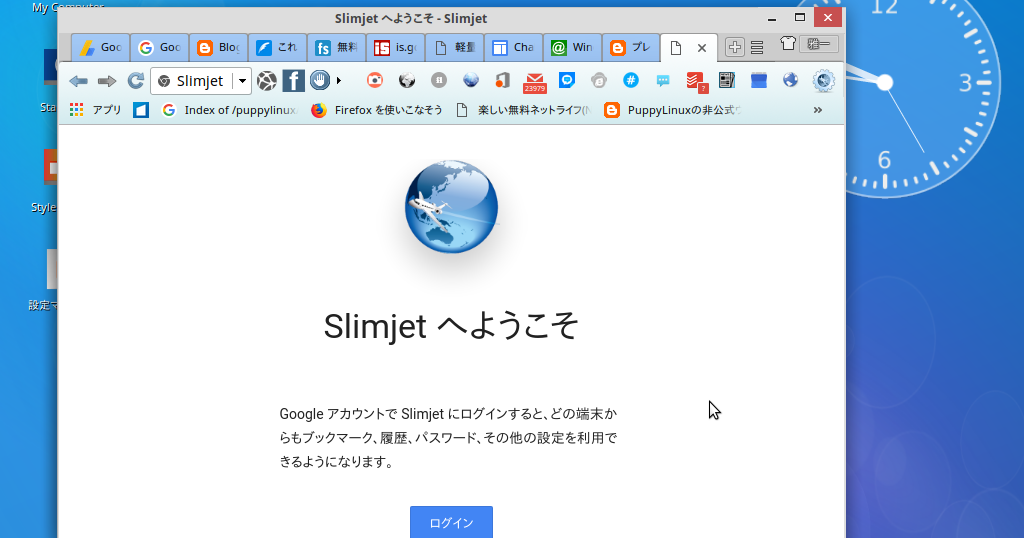Switch to the Win tab
This screenshot has width=1024, height=538.
(x=571, y=48)
